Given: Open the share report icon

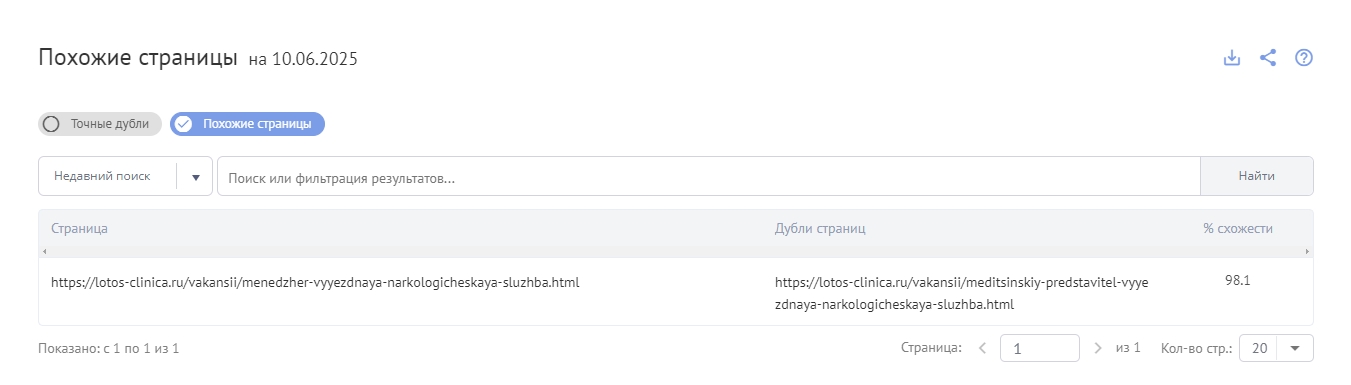Looking at the screenshot, I should click(1268, 58).
